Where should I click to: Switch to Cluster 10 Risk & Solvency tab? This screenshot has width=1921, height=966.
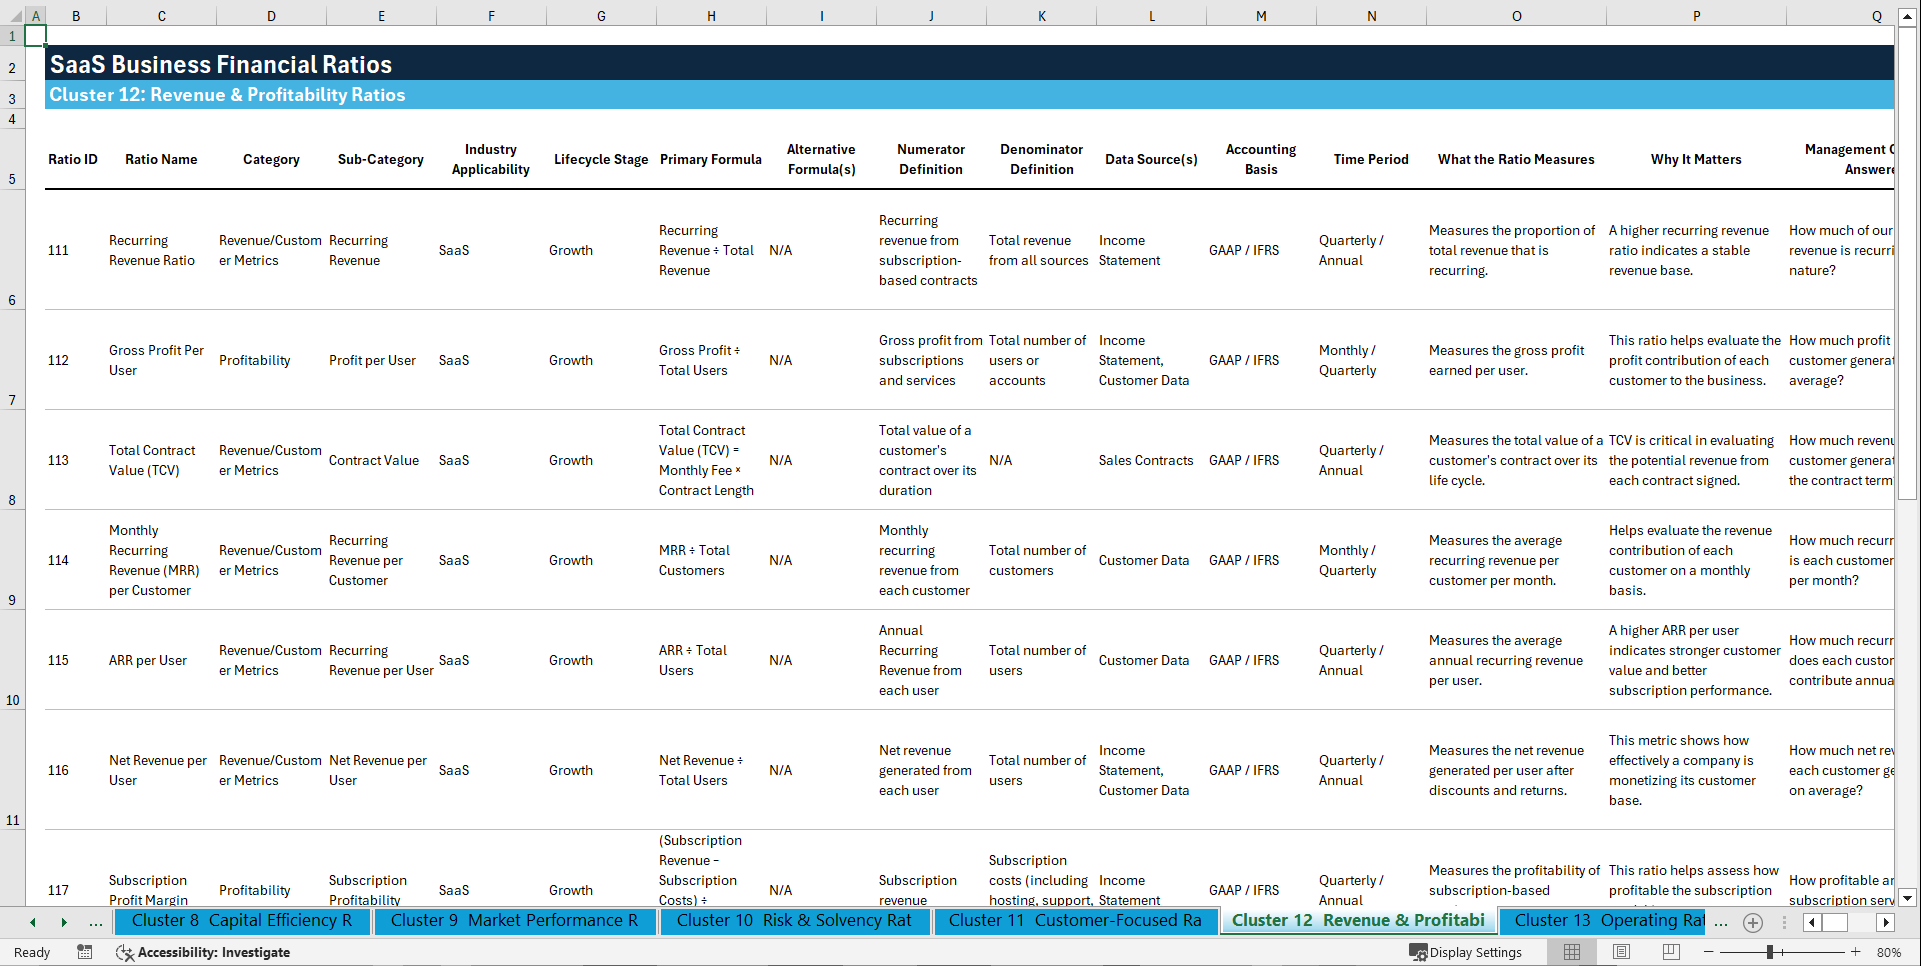[795, 921]
